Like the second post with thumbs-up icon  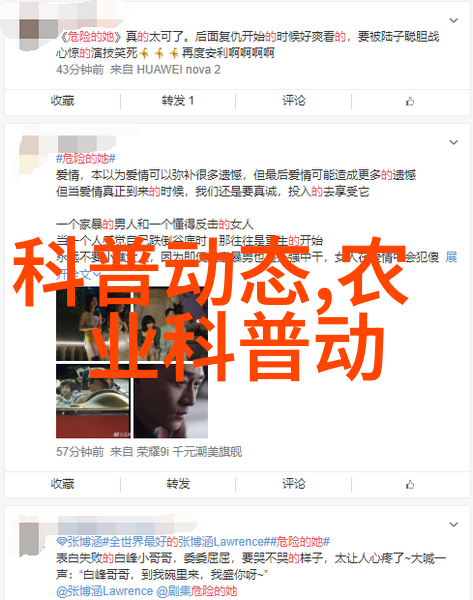(410, 484)
